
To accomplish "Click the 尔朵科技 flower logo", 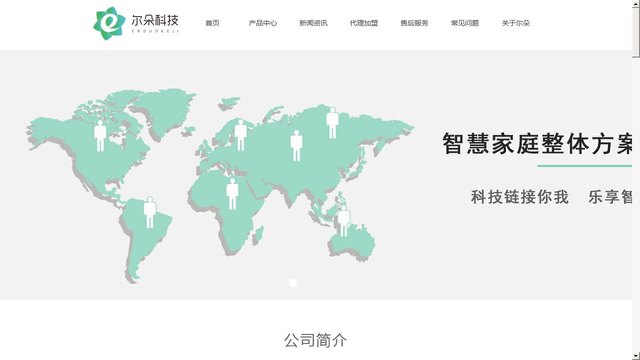I will click(109, 23).
